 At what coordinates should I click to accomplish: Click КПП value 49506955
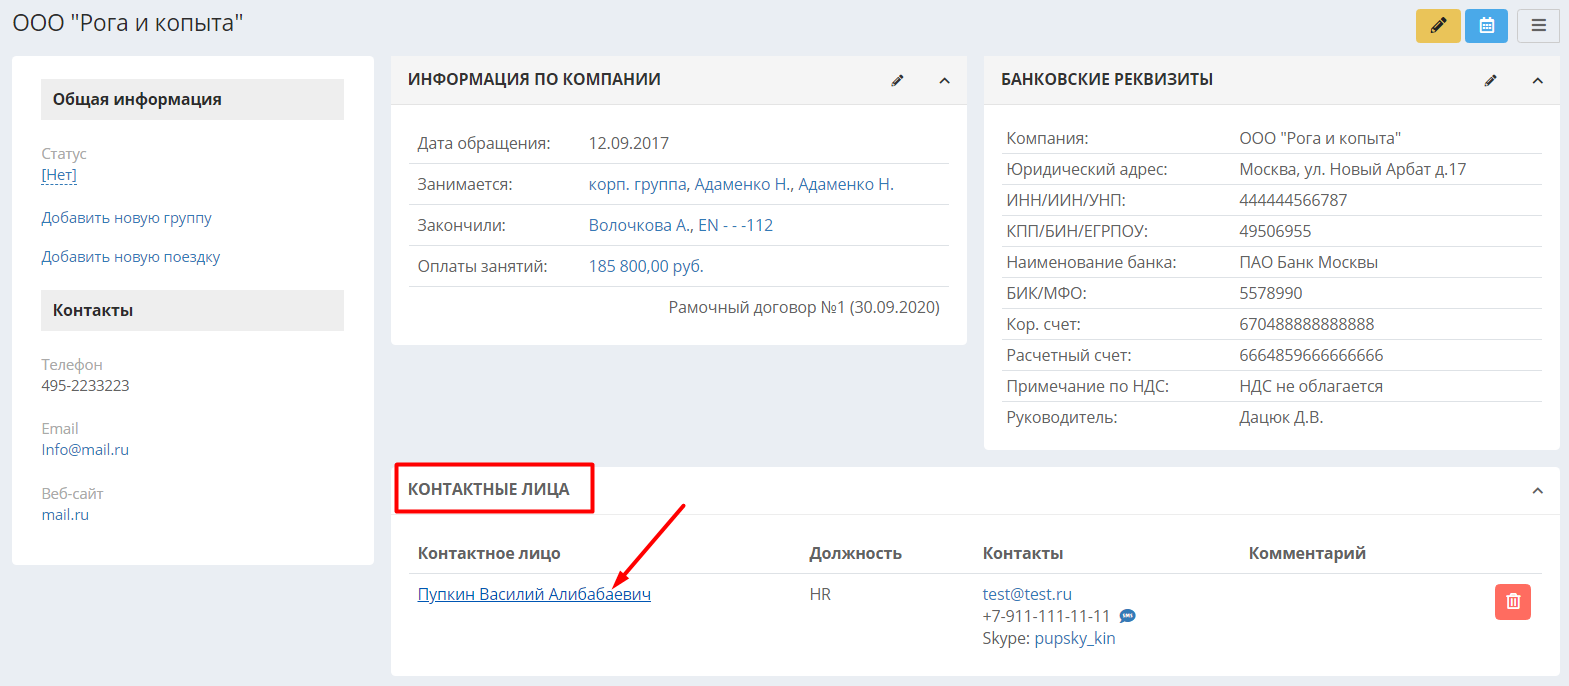1275,231
